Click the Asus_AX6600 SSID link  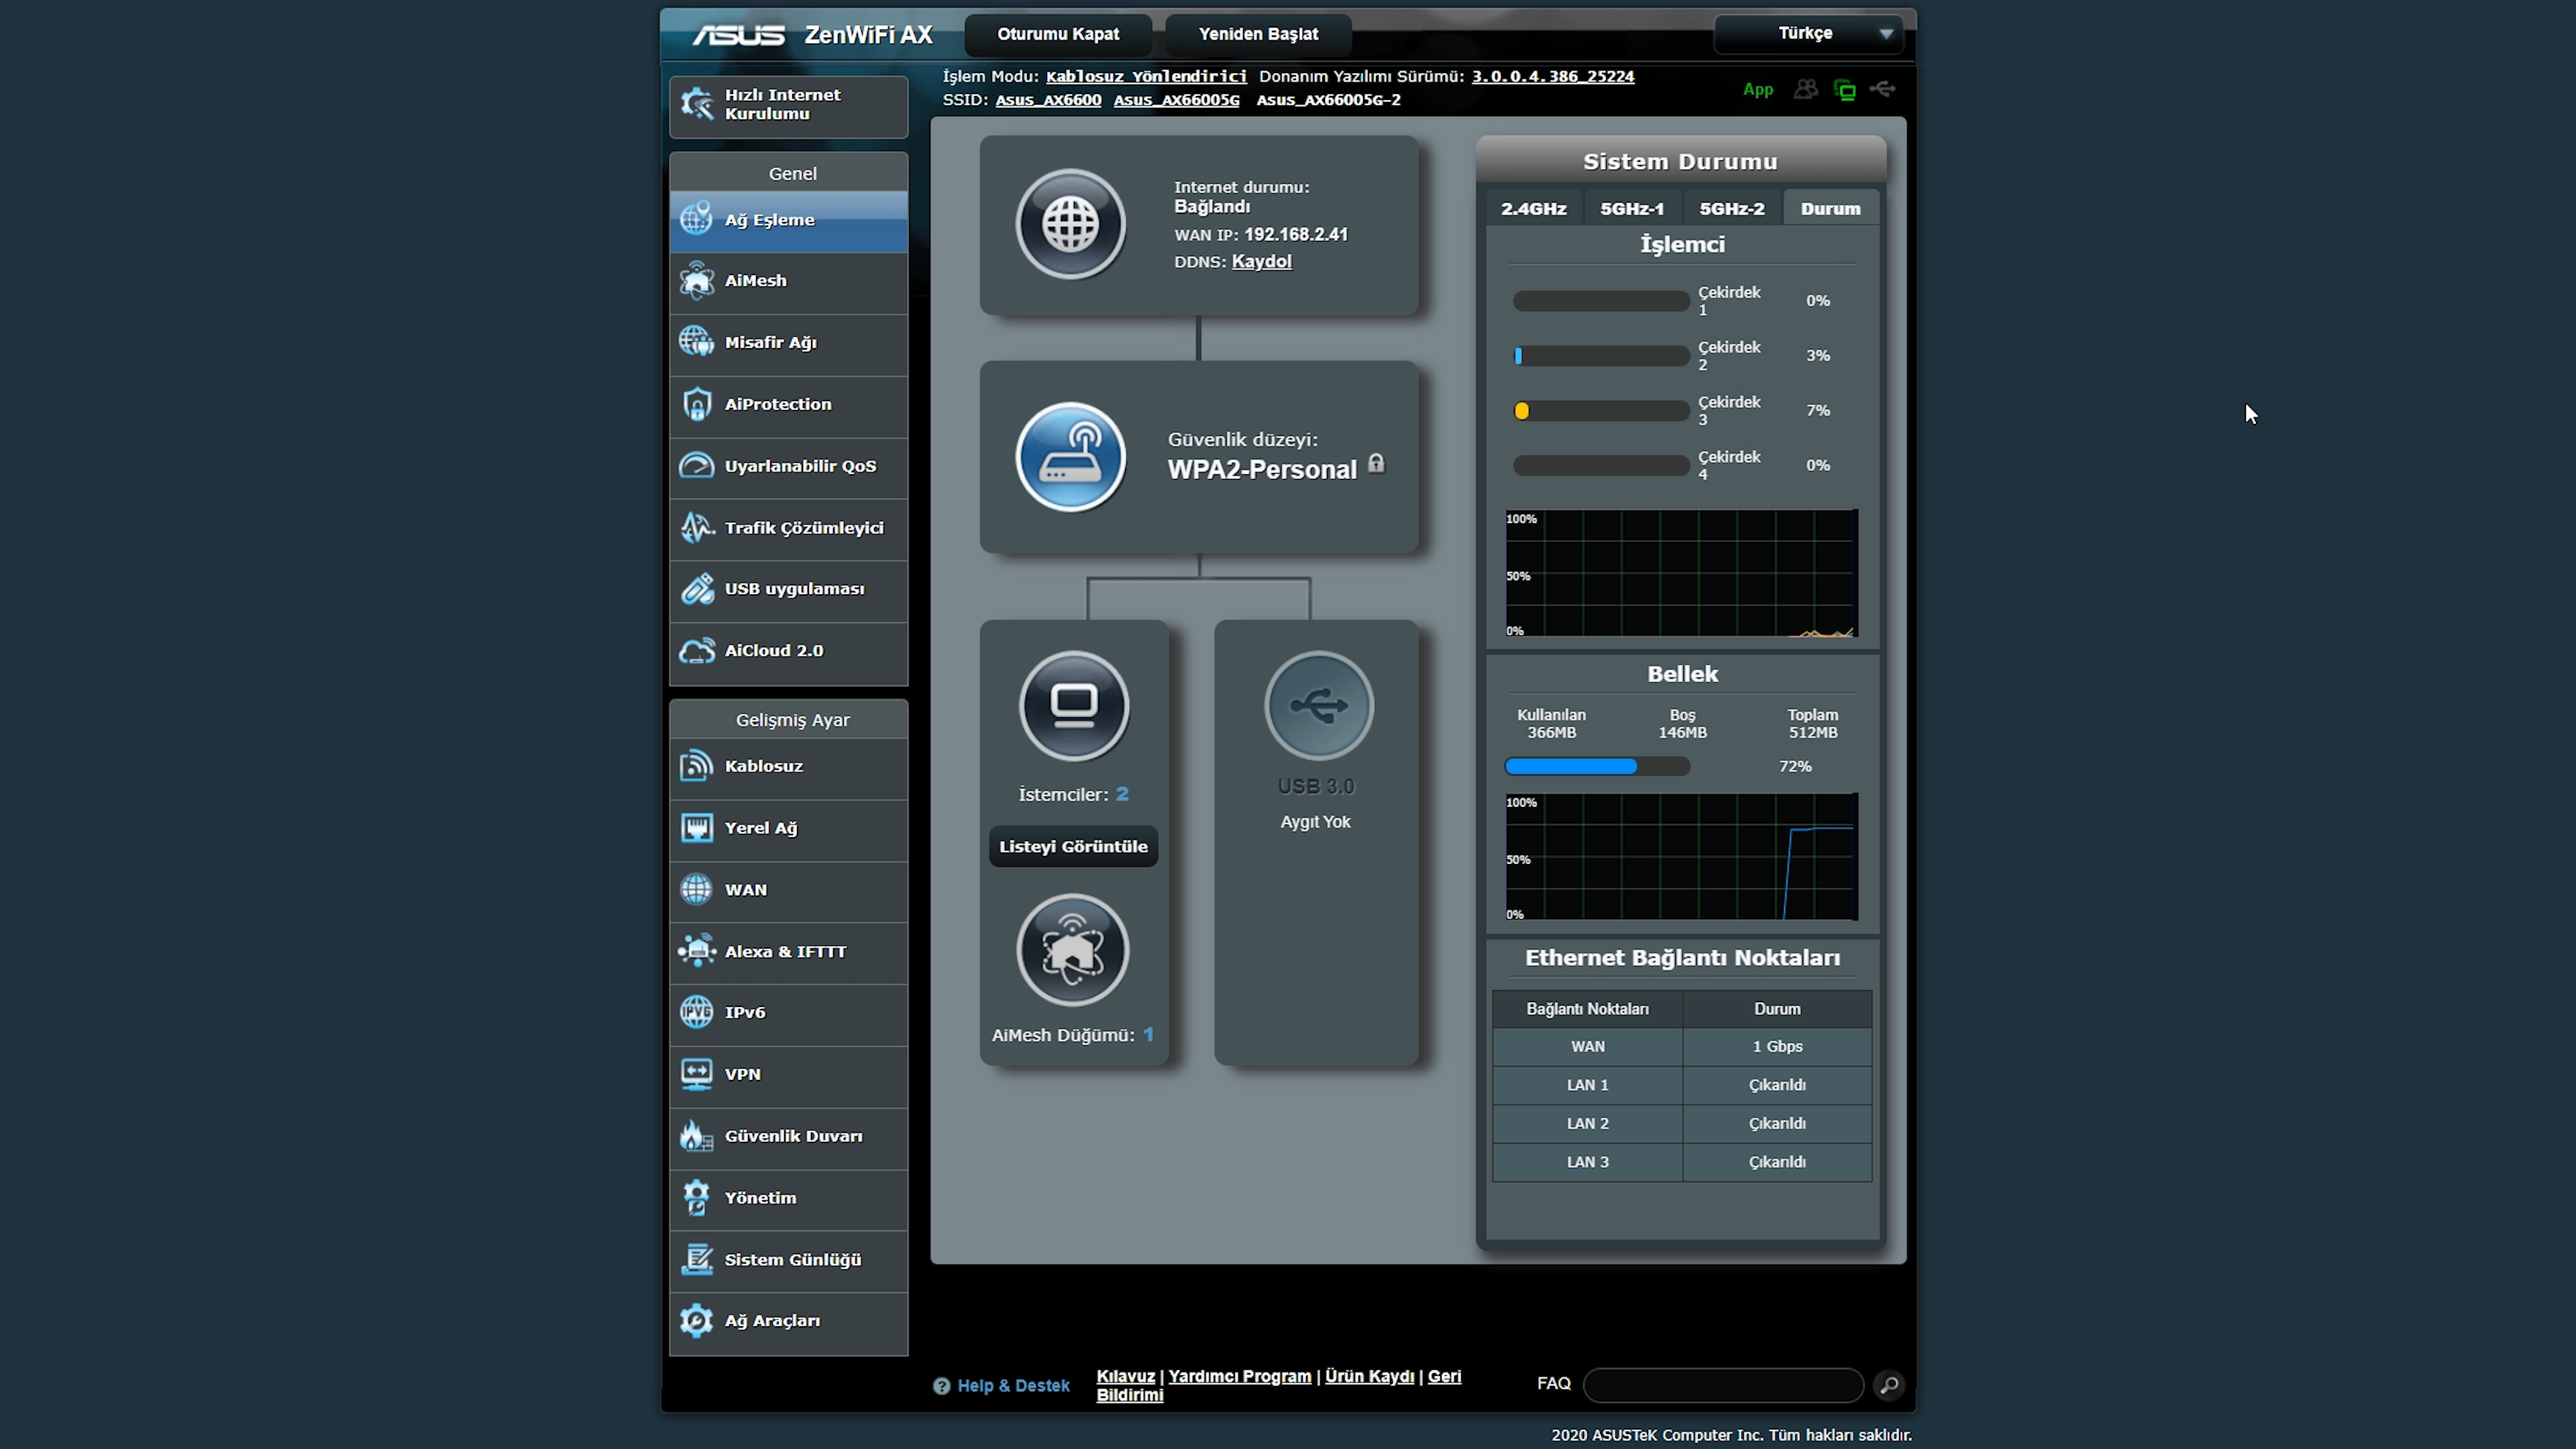1048,100
